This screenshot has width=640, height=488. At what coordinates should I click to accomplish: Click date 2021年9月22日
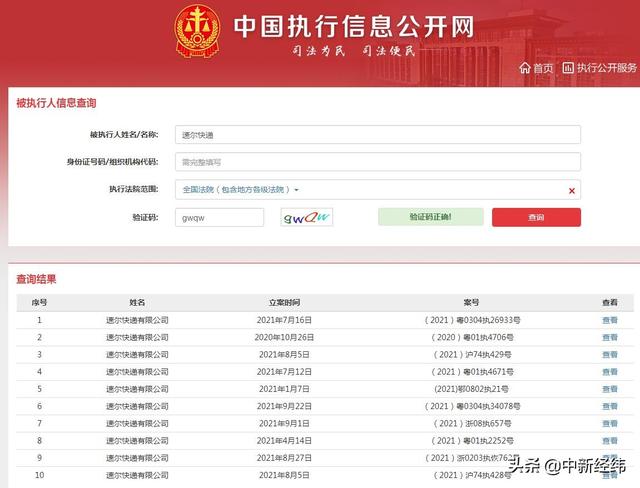pos(284,406)
